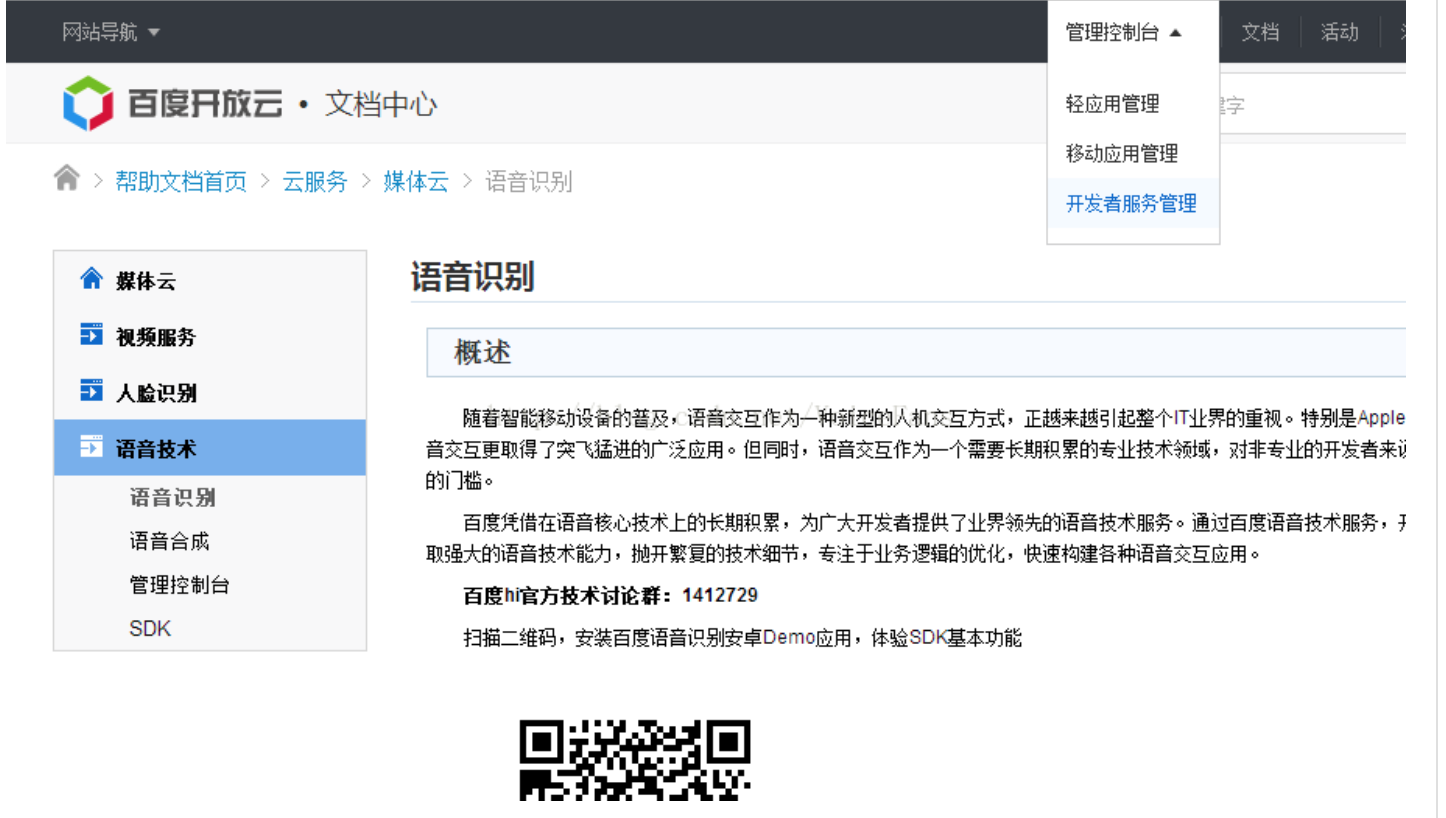
Task: Click the 语音识别 page heading
Action: pos(472,277)
